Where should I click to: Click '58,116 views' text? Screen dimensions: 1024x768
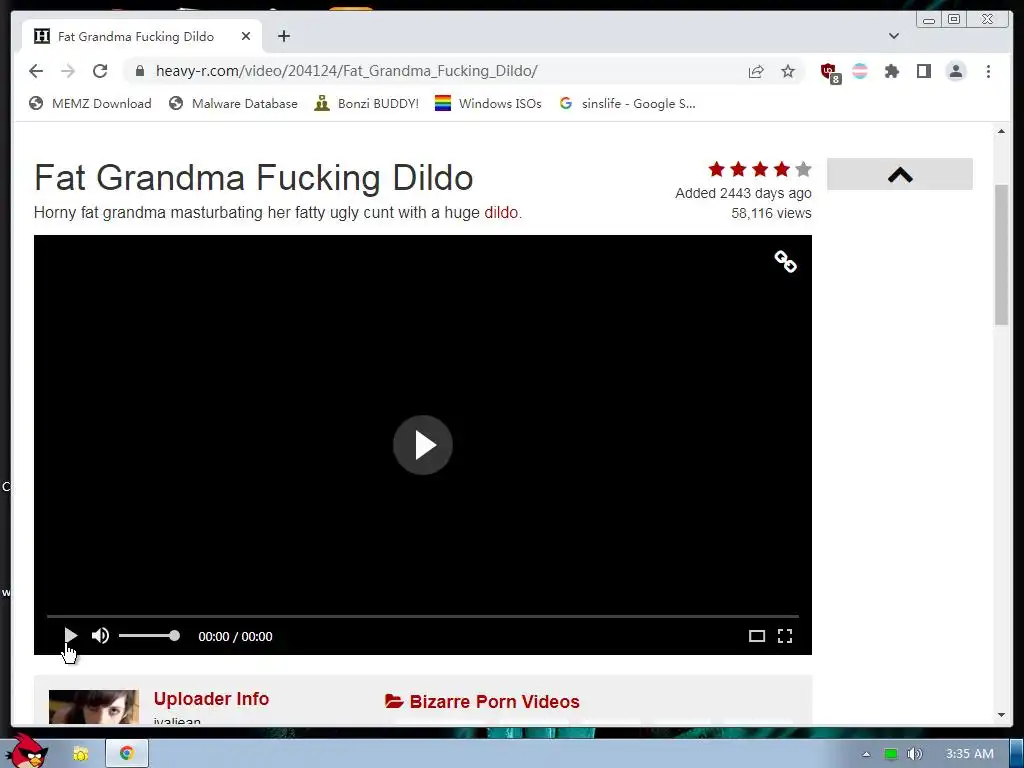tap(771, 214)
